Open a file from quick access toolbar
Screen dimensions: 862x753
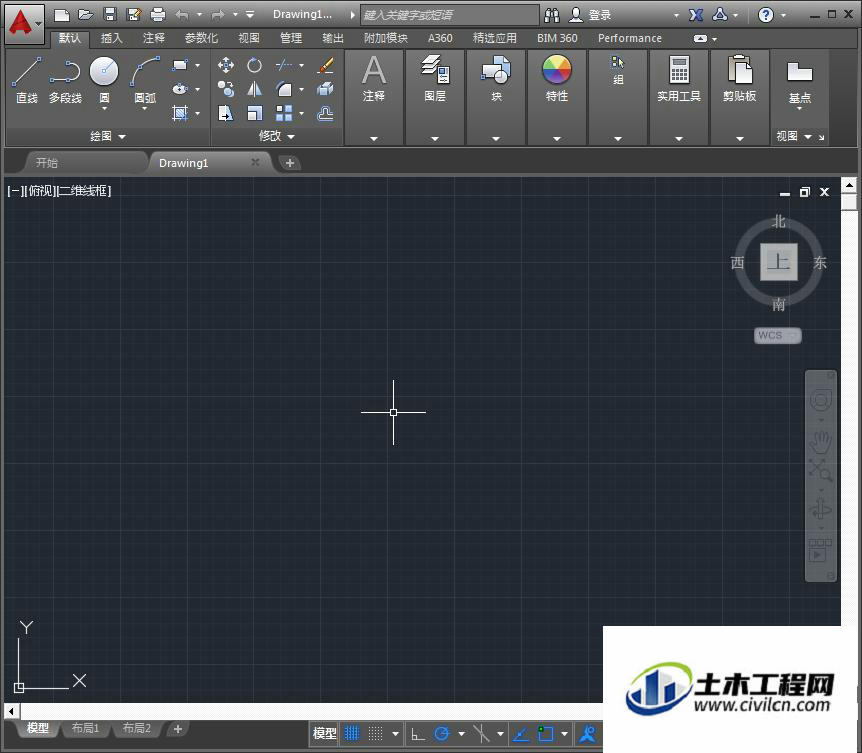pyautogui.click(x=85, y=15)
